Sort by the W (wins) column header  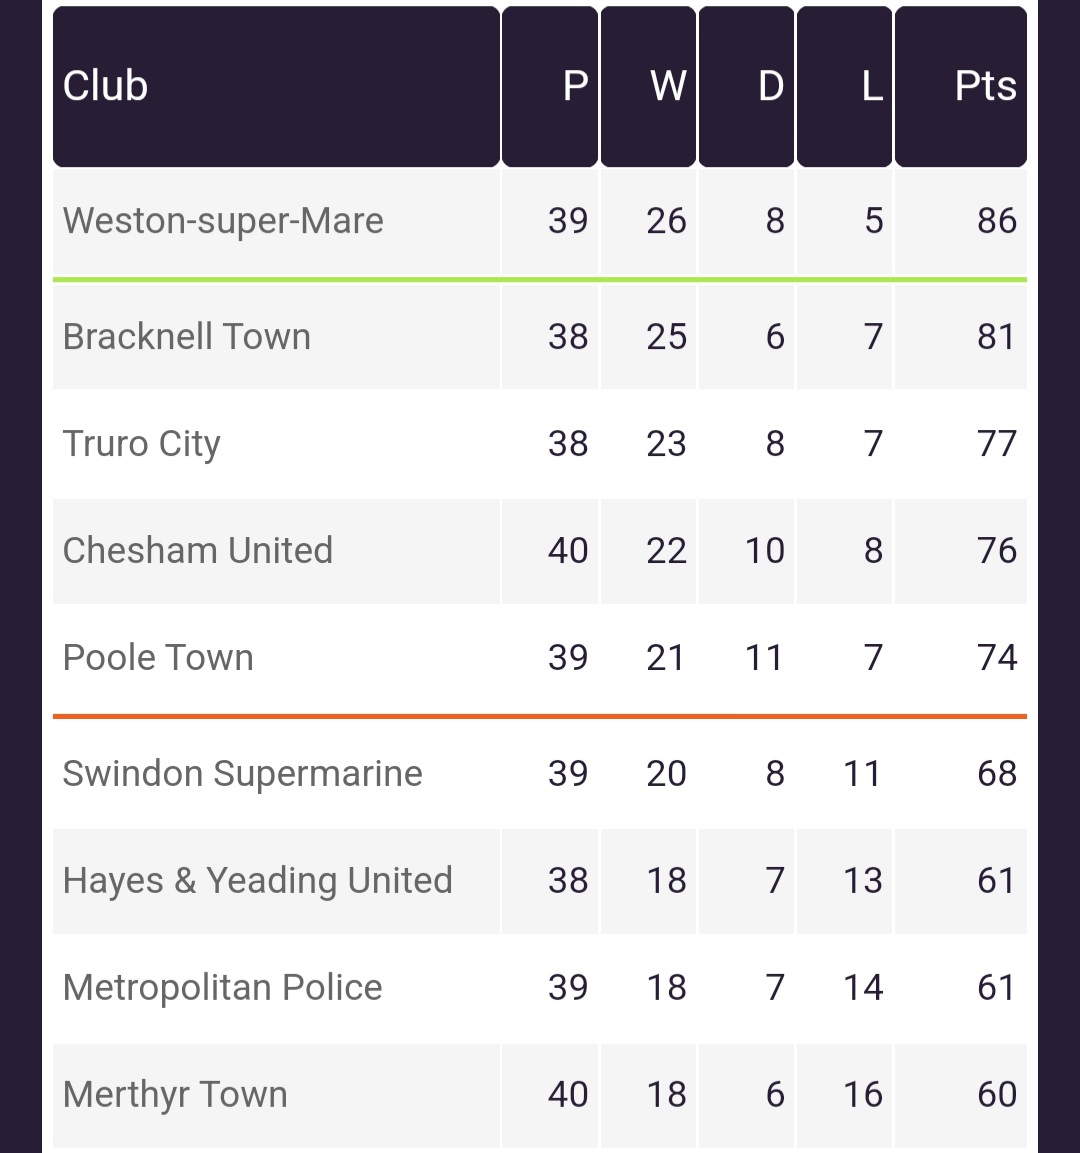[648, 87]
